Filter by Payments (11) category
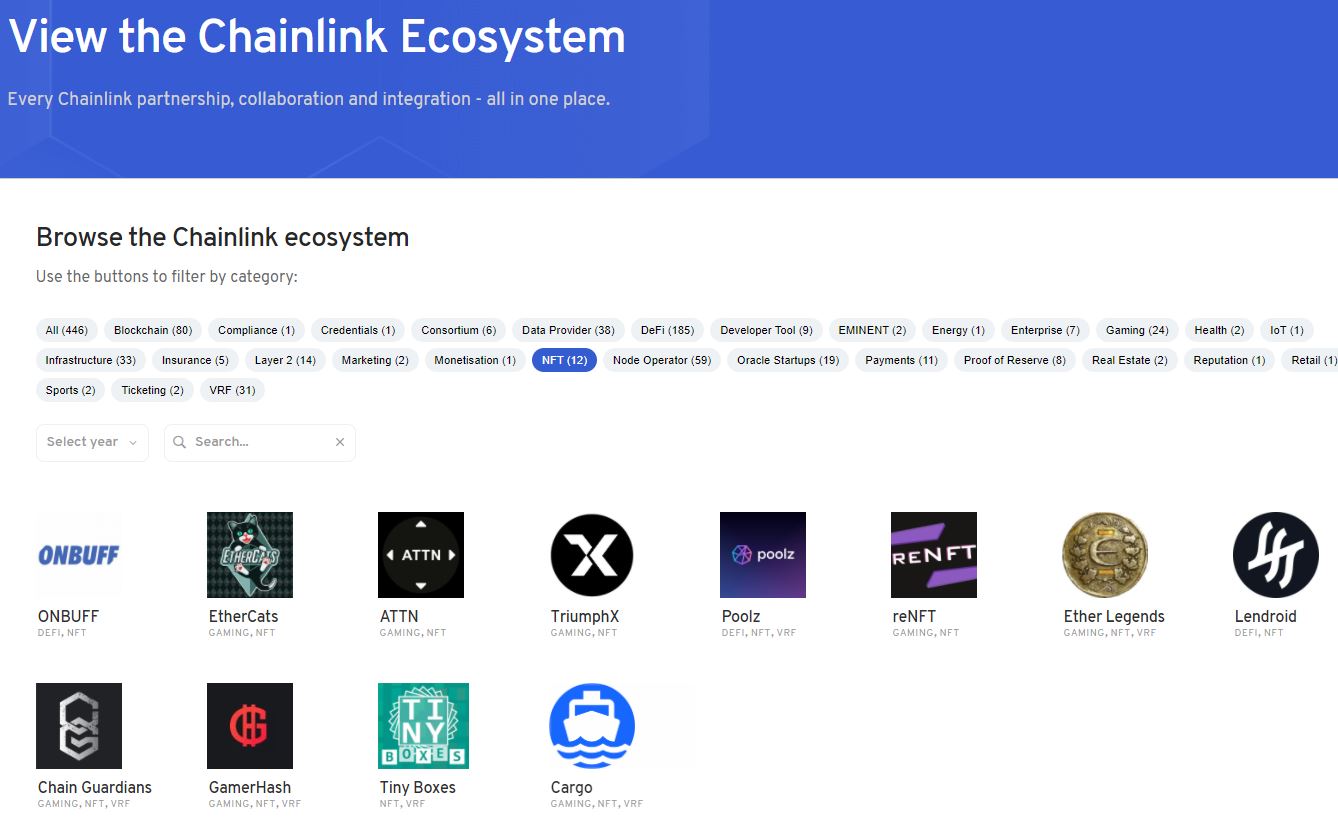This screenshot has height=828, width=1338. pos(901,360)
